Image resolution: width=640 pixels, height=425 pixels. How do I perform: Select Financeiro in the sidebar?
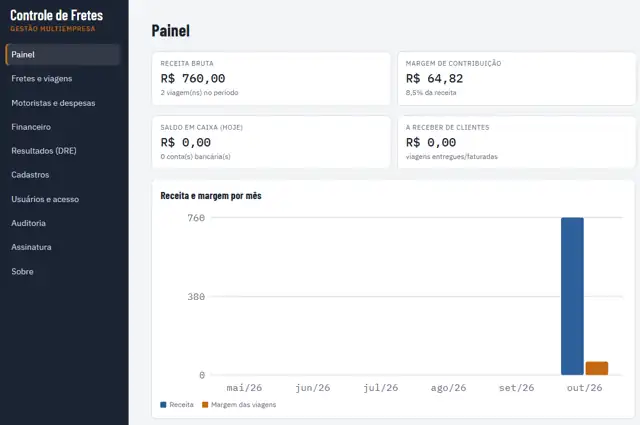[31, 127]
